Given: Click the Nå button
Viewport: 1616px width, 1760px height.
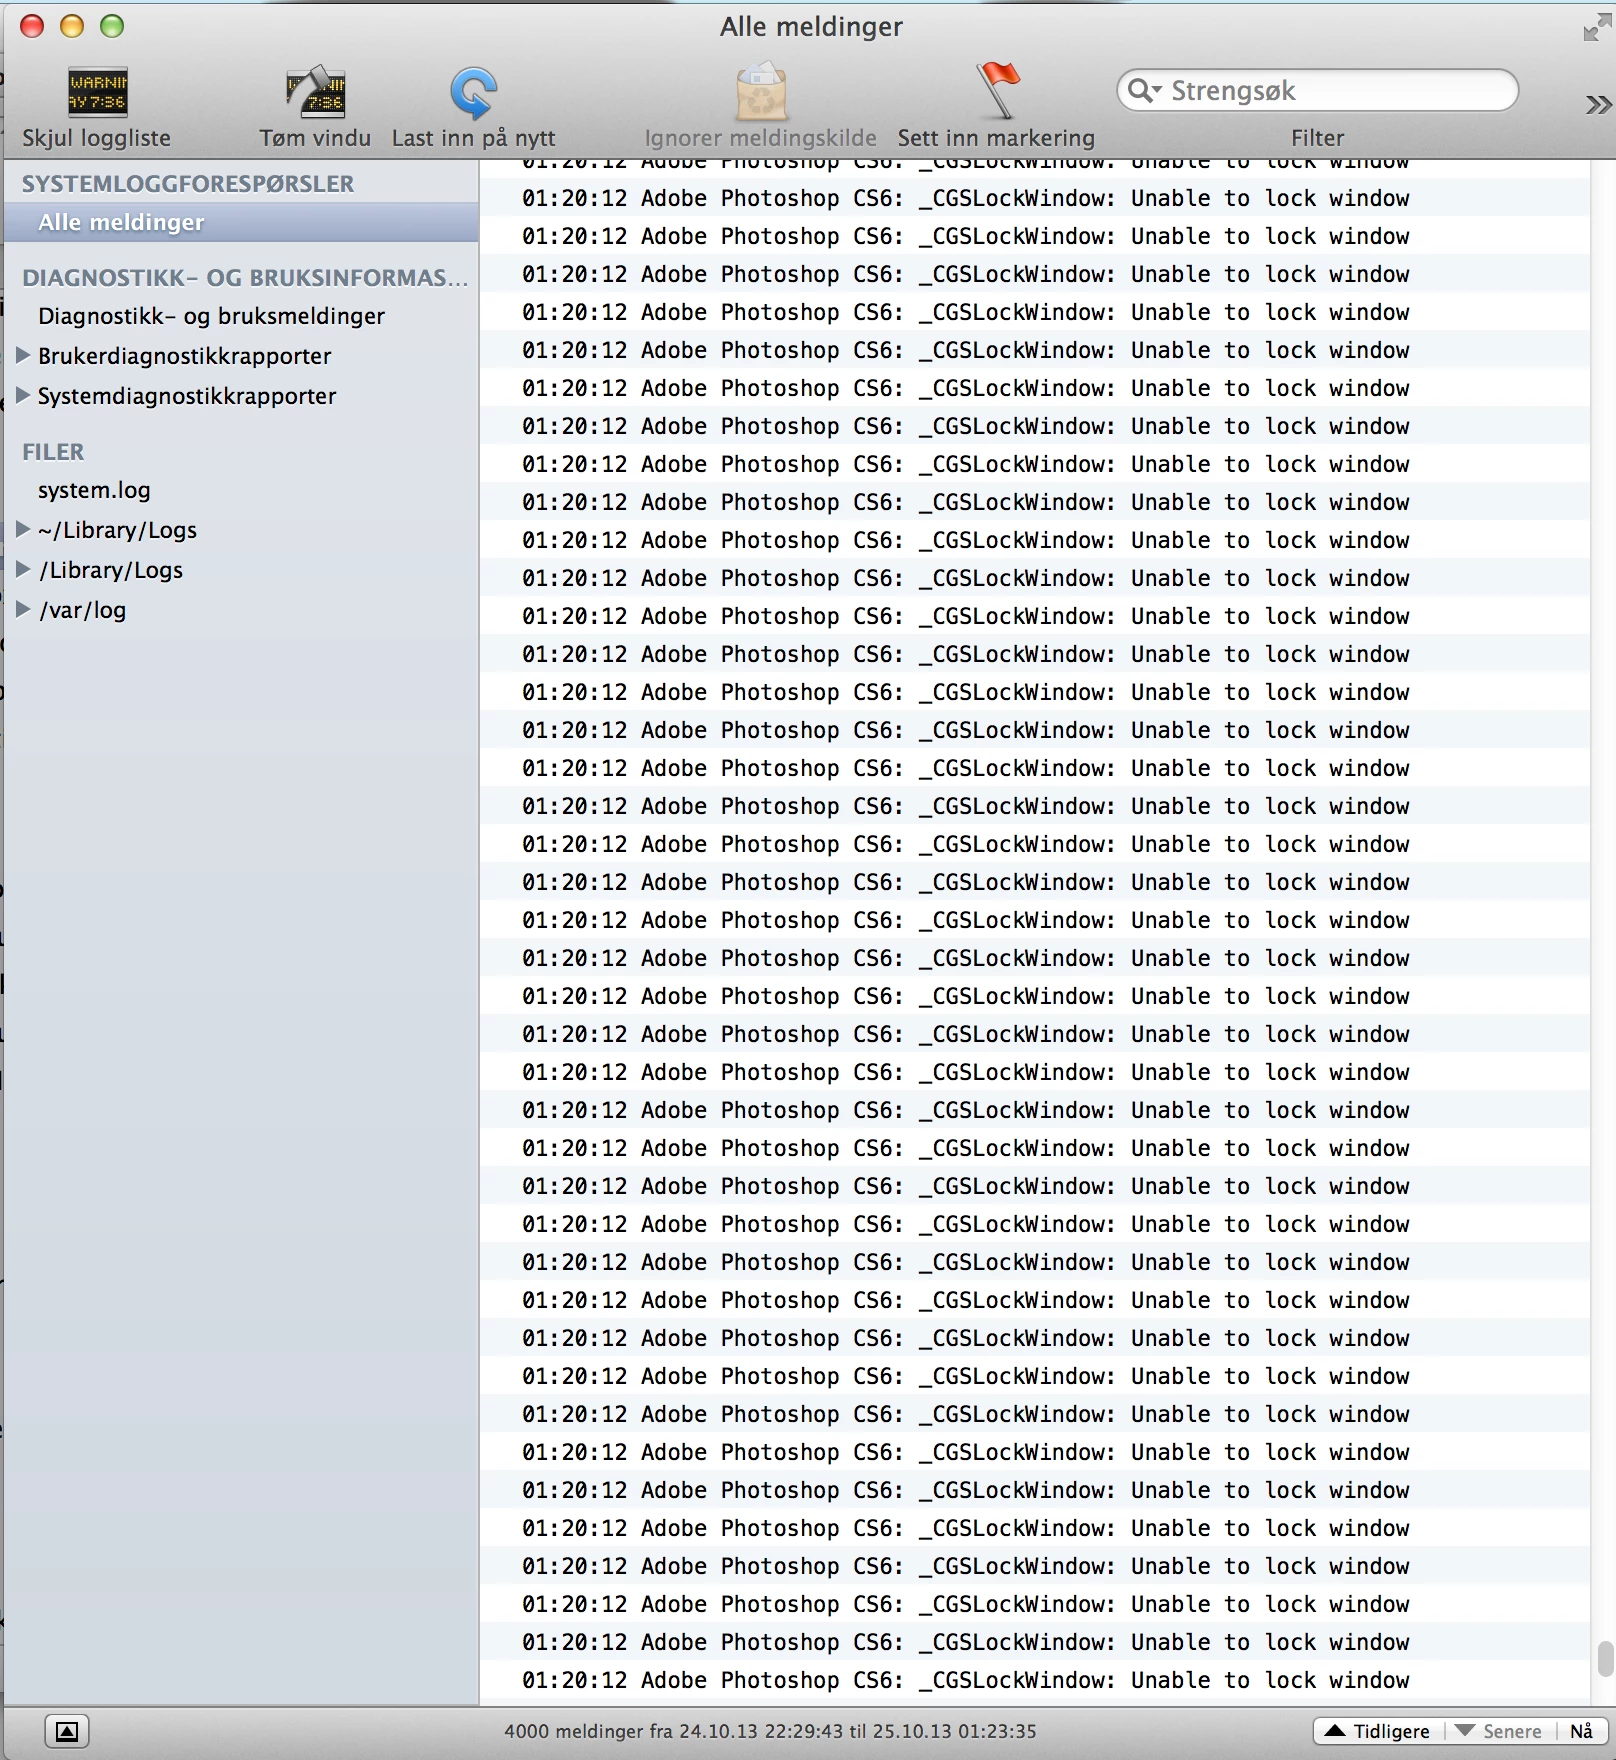Looking at the screenshot, I should (x=1581, y=1731).
